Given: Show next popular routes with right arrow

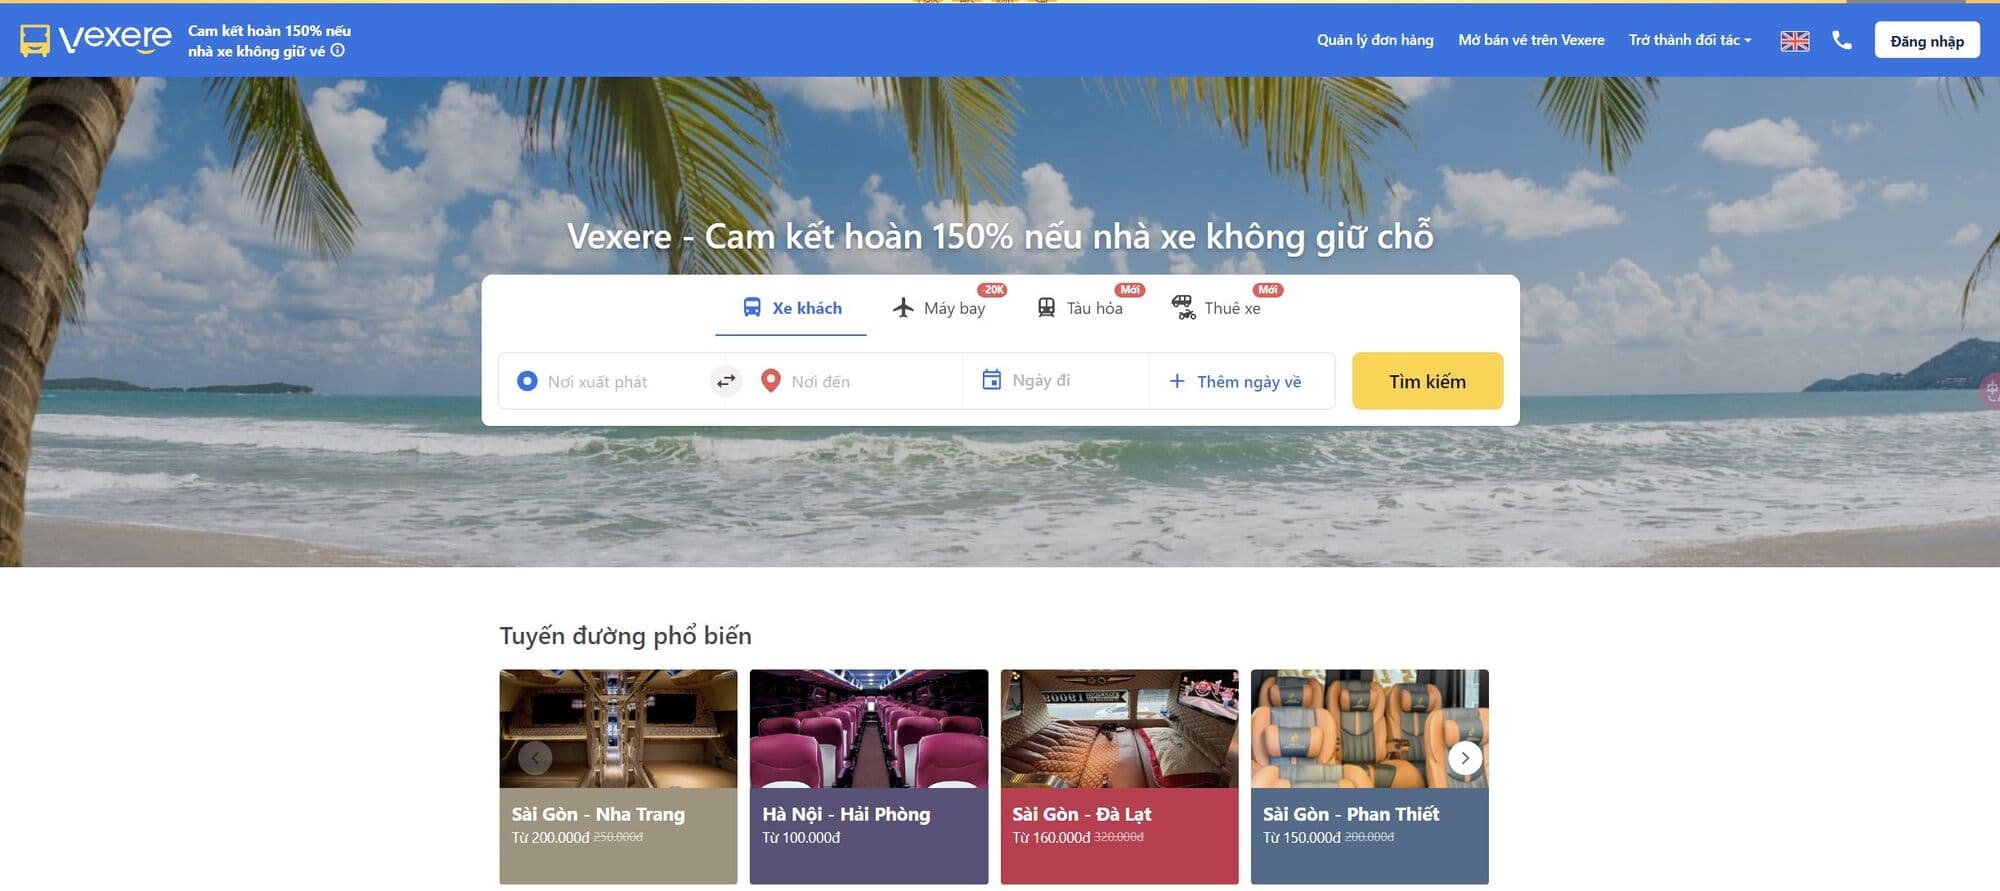Looking at the screenshot, I should point(1465,758).
